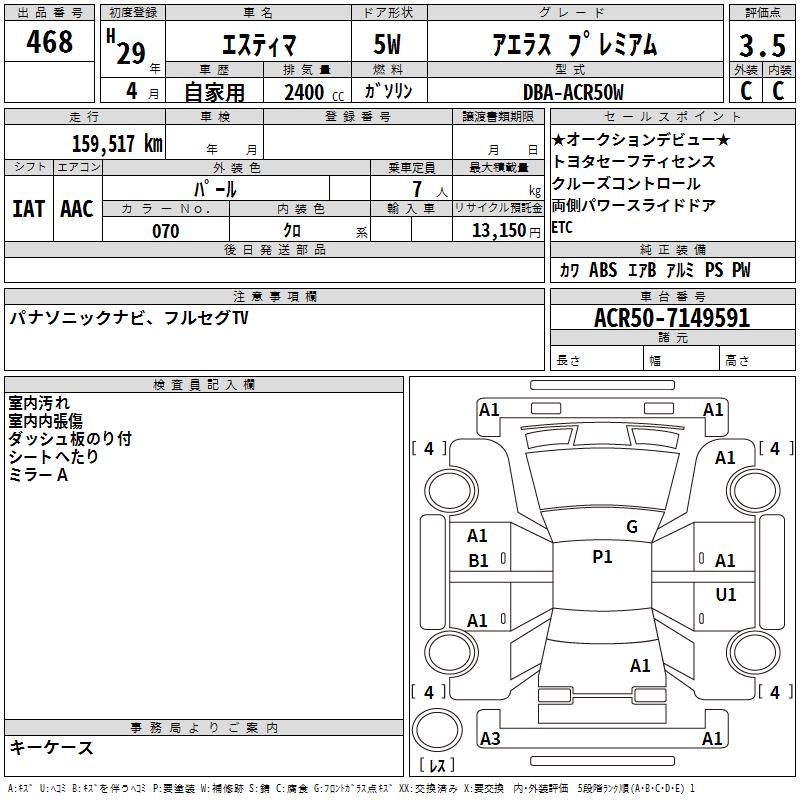Click the lot number 468
The height and width of the screenshot is (800, 800).
click(x=49, y=41)
